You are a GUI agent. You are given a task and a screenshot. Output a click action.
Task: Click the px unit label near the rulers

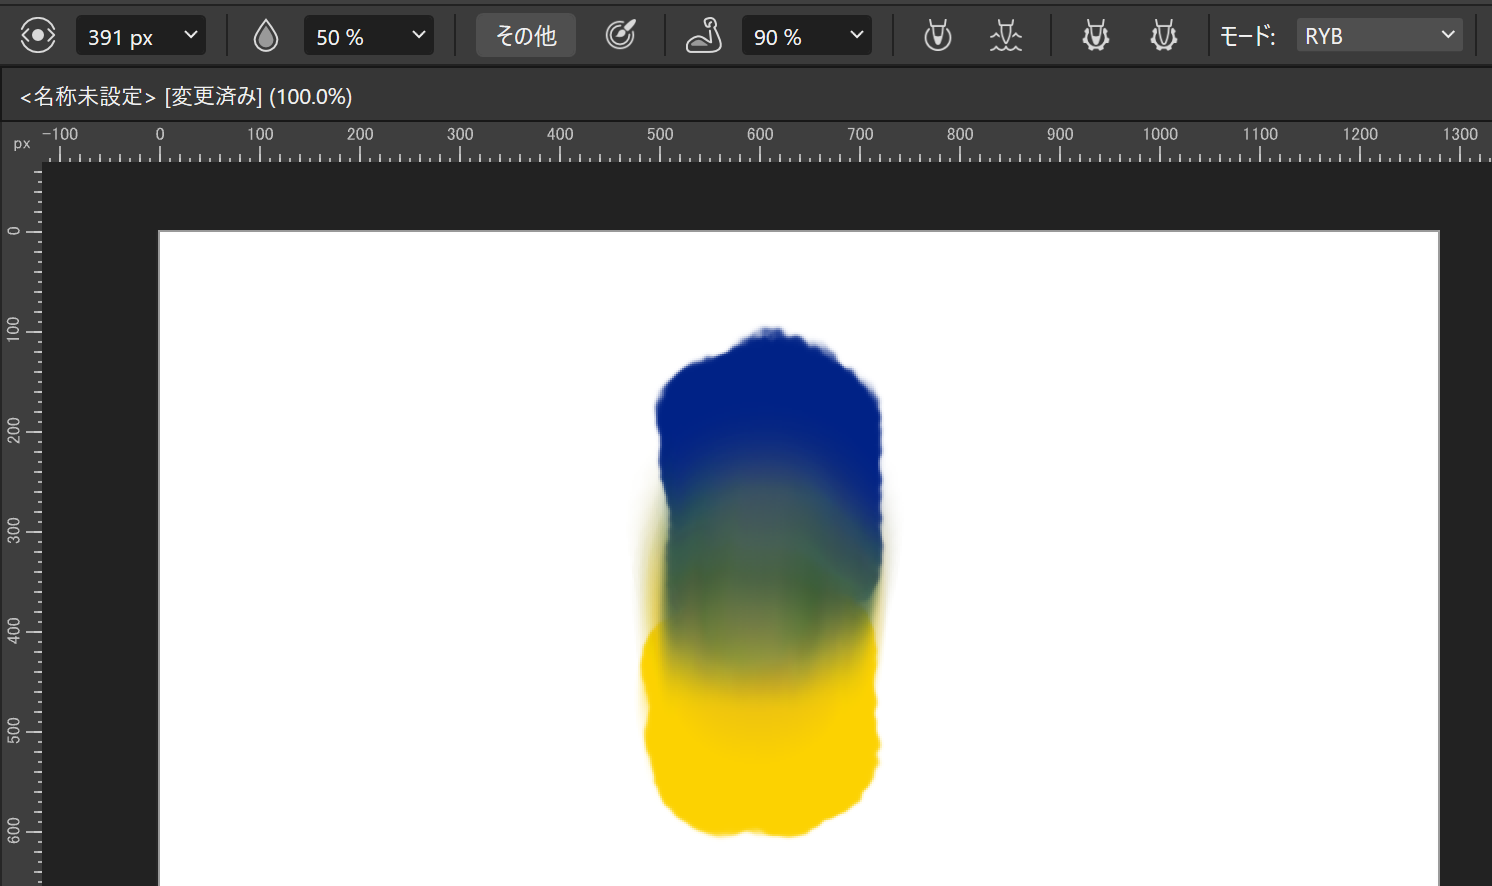point(20,143)
